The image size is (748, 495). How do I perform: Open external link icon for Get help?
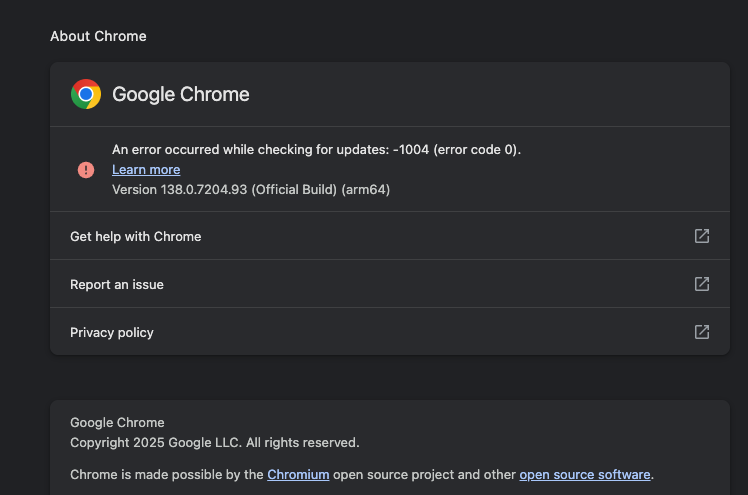[x=702, y=236]
